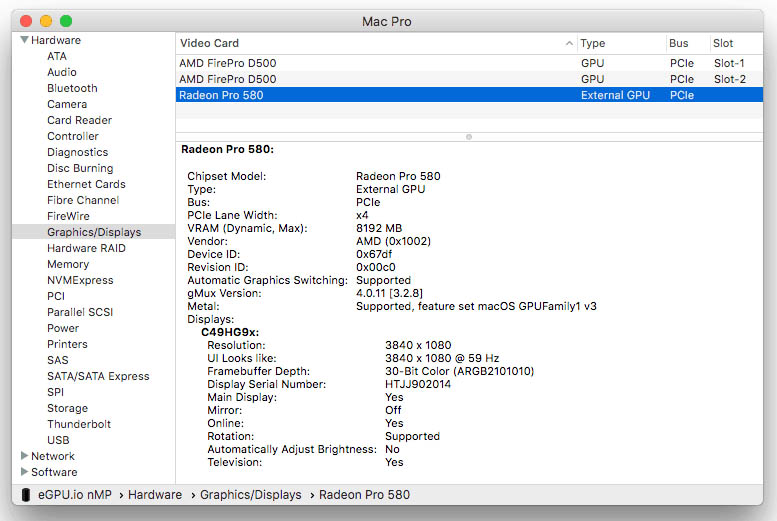Screen dimensions: 777x521
Task: Click the Video Card sort arrow
Action: coord(569,44)
